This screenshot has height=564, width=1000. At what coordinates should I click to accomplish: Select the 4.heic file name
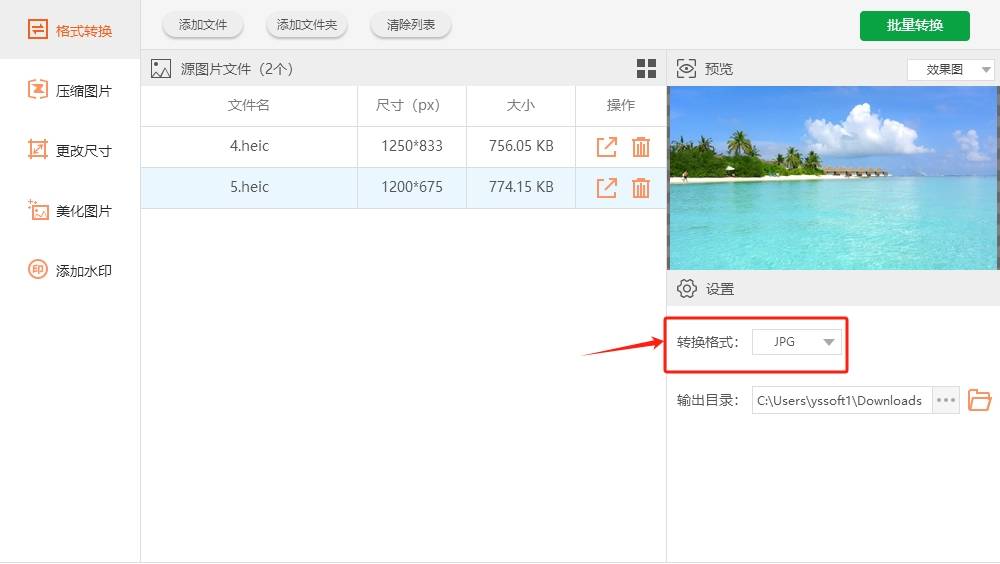coord(249,146)
